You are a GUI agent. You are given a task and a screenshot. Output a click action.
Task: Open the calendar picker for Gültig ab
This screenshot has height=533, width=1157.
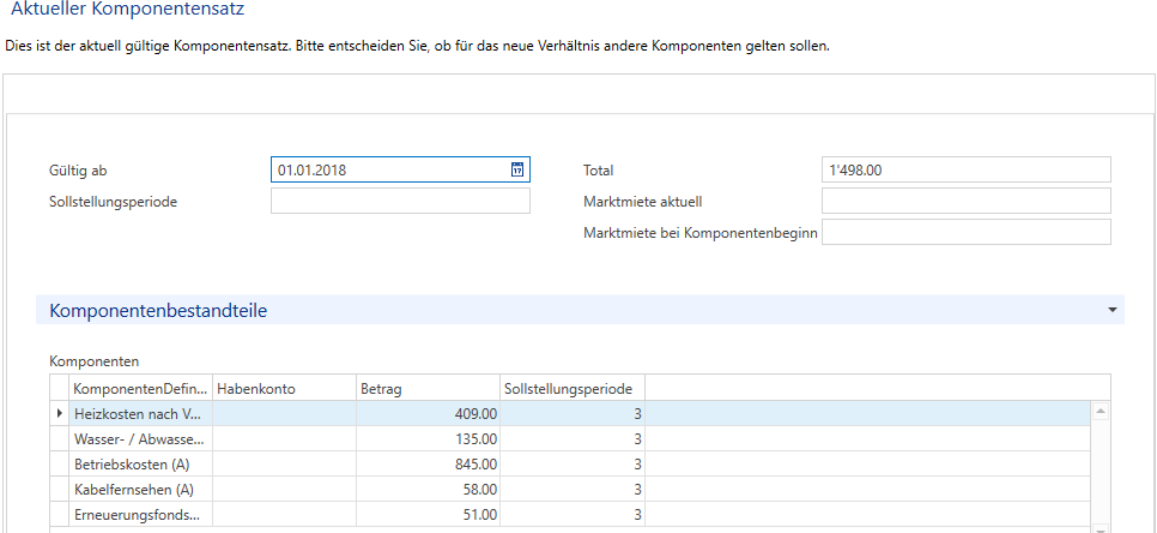(517, 170)
